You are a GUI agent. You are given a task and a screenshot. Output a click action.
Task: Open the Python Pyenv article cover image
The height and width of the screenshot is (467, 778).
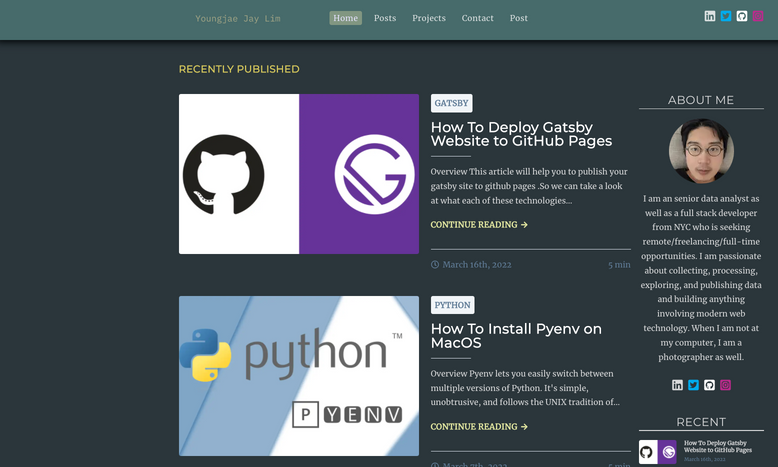pyautogui.click(x=298, y=376)
